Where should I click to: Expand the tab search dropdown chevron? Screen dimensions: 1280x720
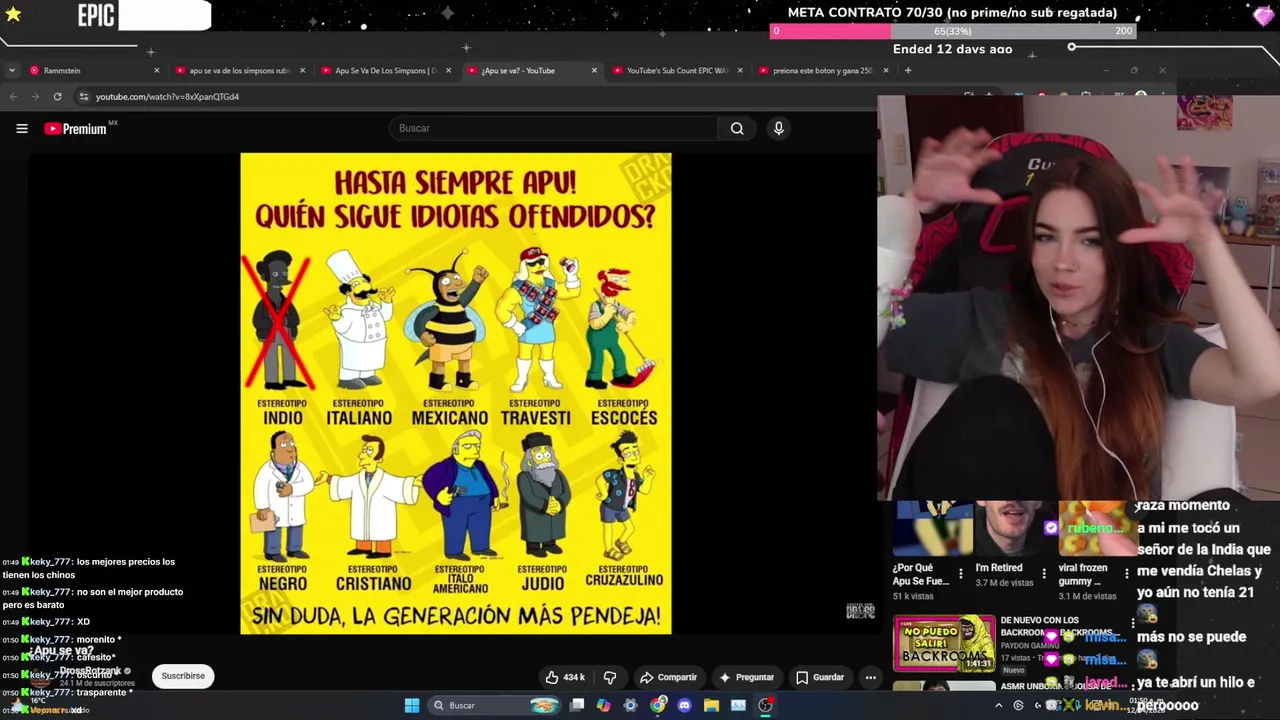click(11, 71)
